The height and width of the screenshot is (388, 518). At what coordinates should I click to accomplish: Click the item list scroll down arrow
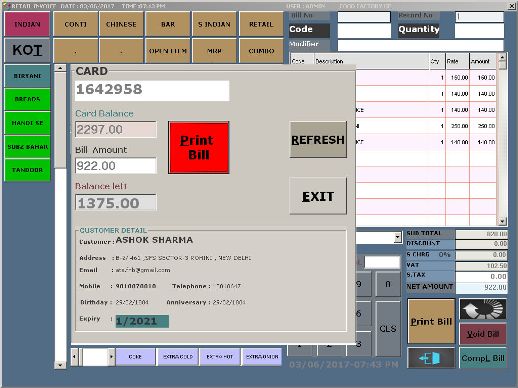(60, 365)
